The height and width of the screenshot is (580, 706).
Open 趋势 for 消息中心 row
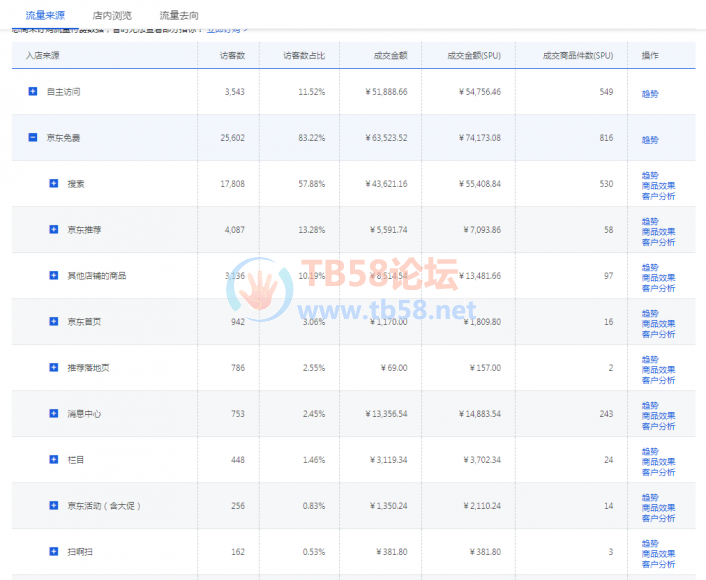(650, 405)
